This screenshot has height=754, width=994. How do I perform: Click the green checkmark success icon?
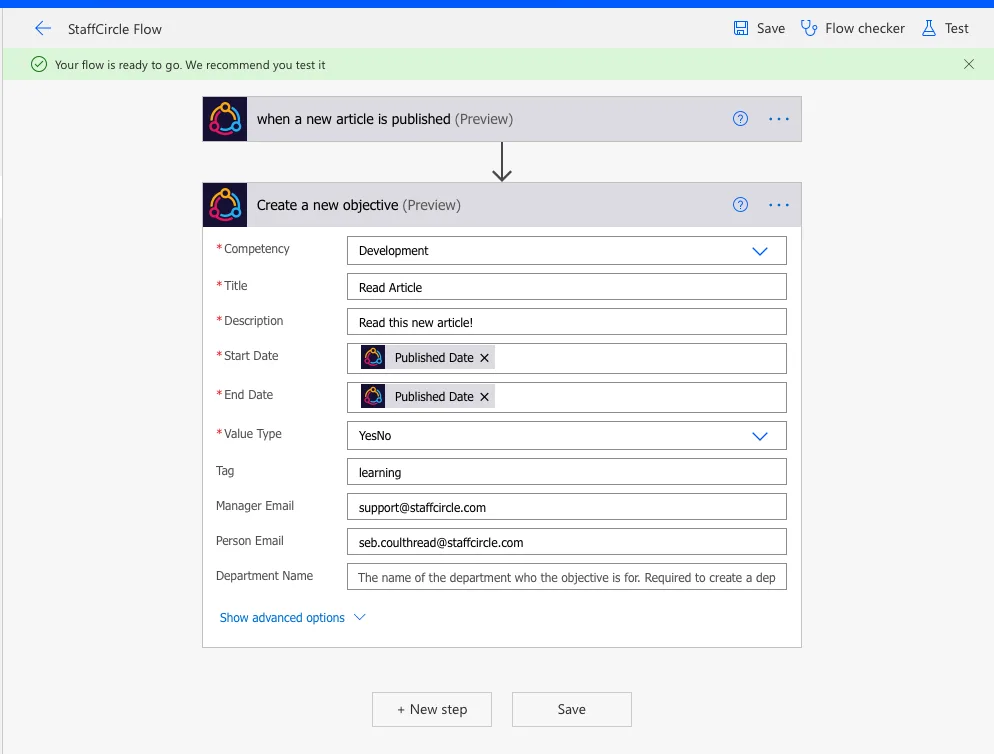click(x=39, y=65)
